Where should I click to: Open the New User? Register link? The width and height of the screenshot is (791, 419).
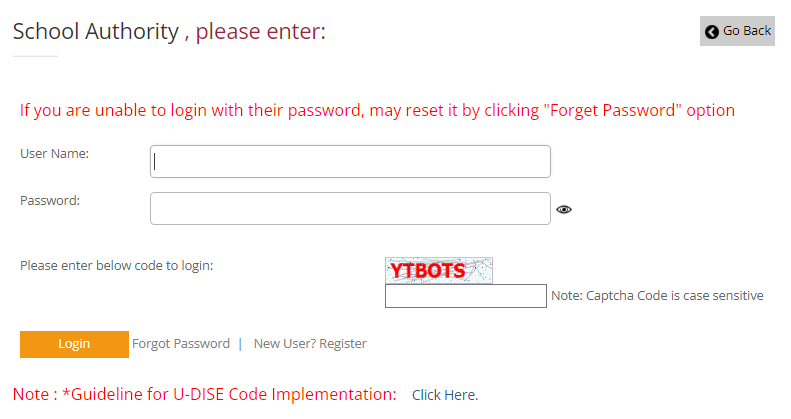(x=310, y=344)
